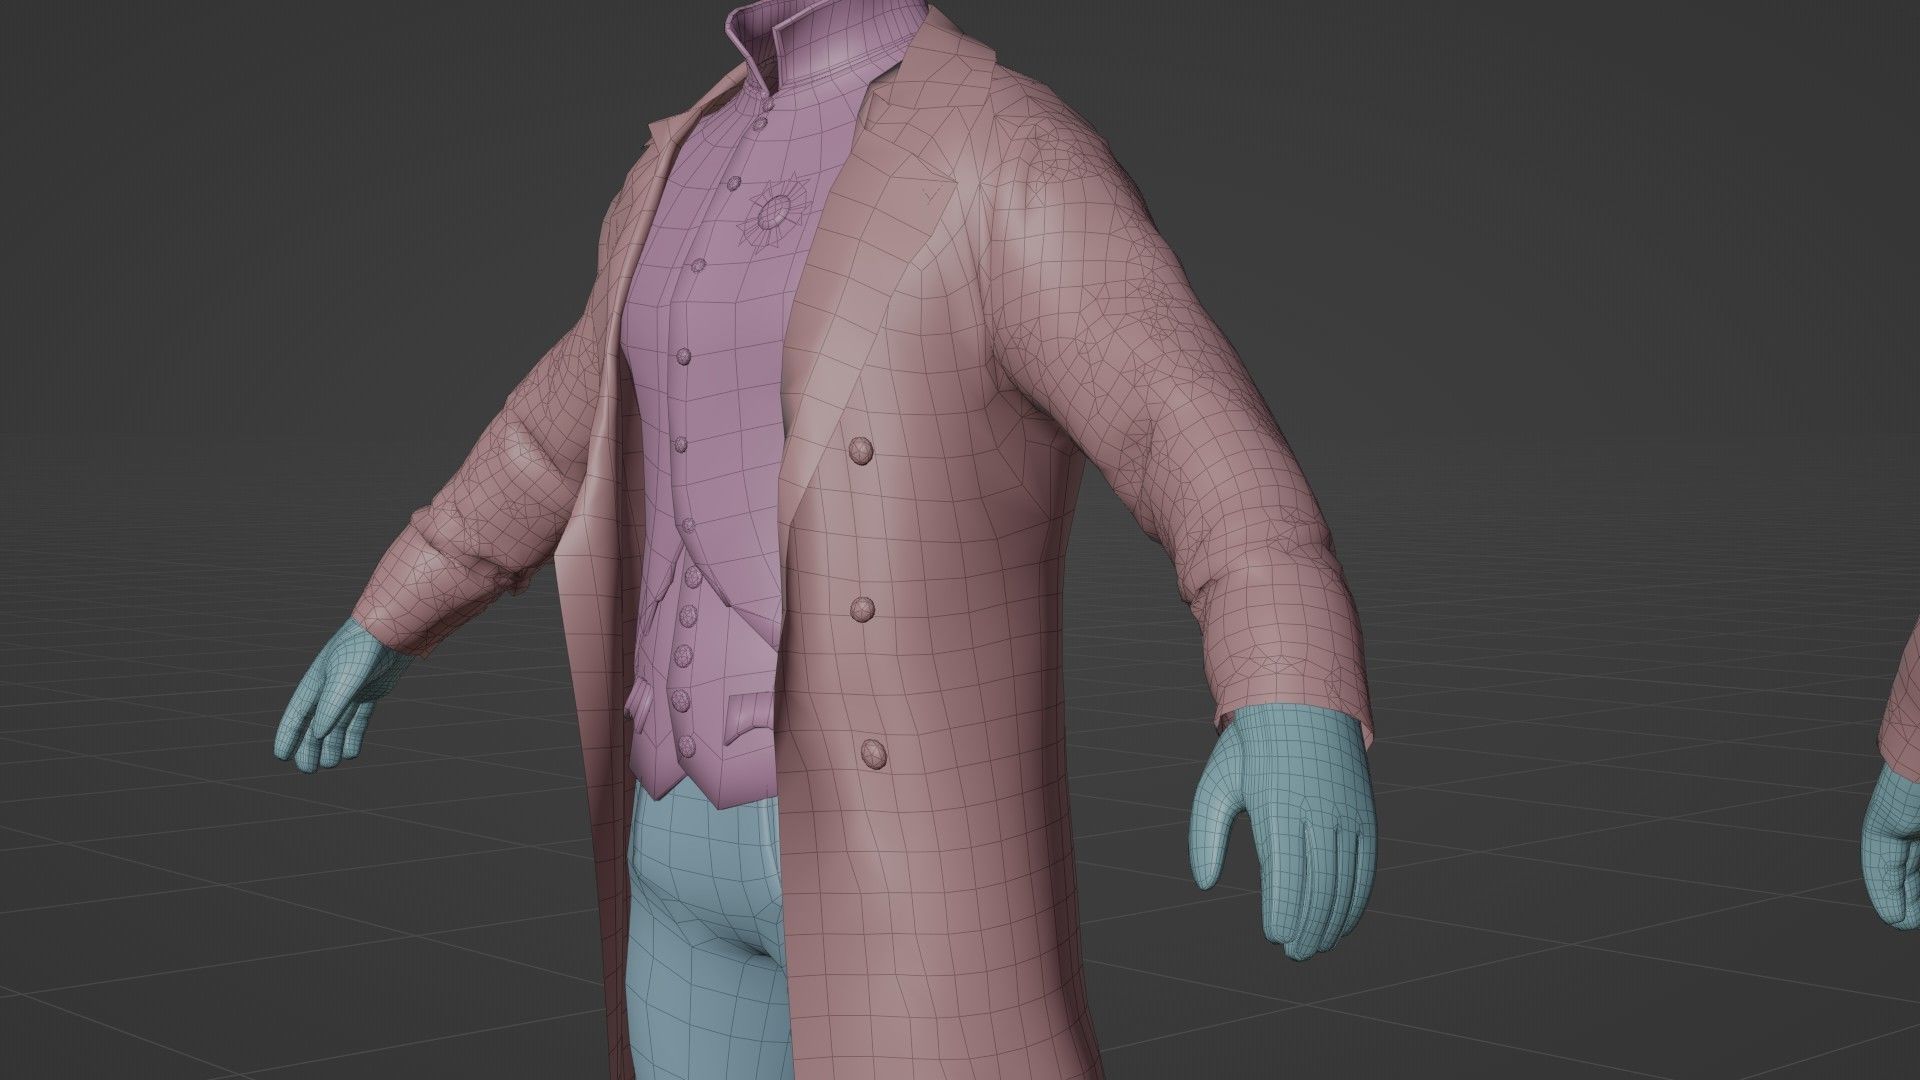
Task: Select the middle coat button
Action: tap(862, 607)
